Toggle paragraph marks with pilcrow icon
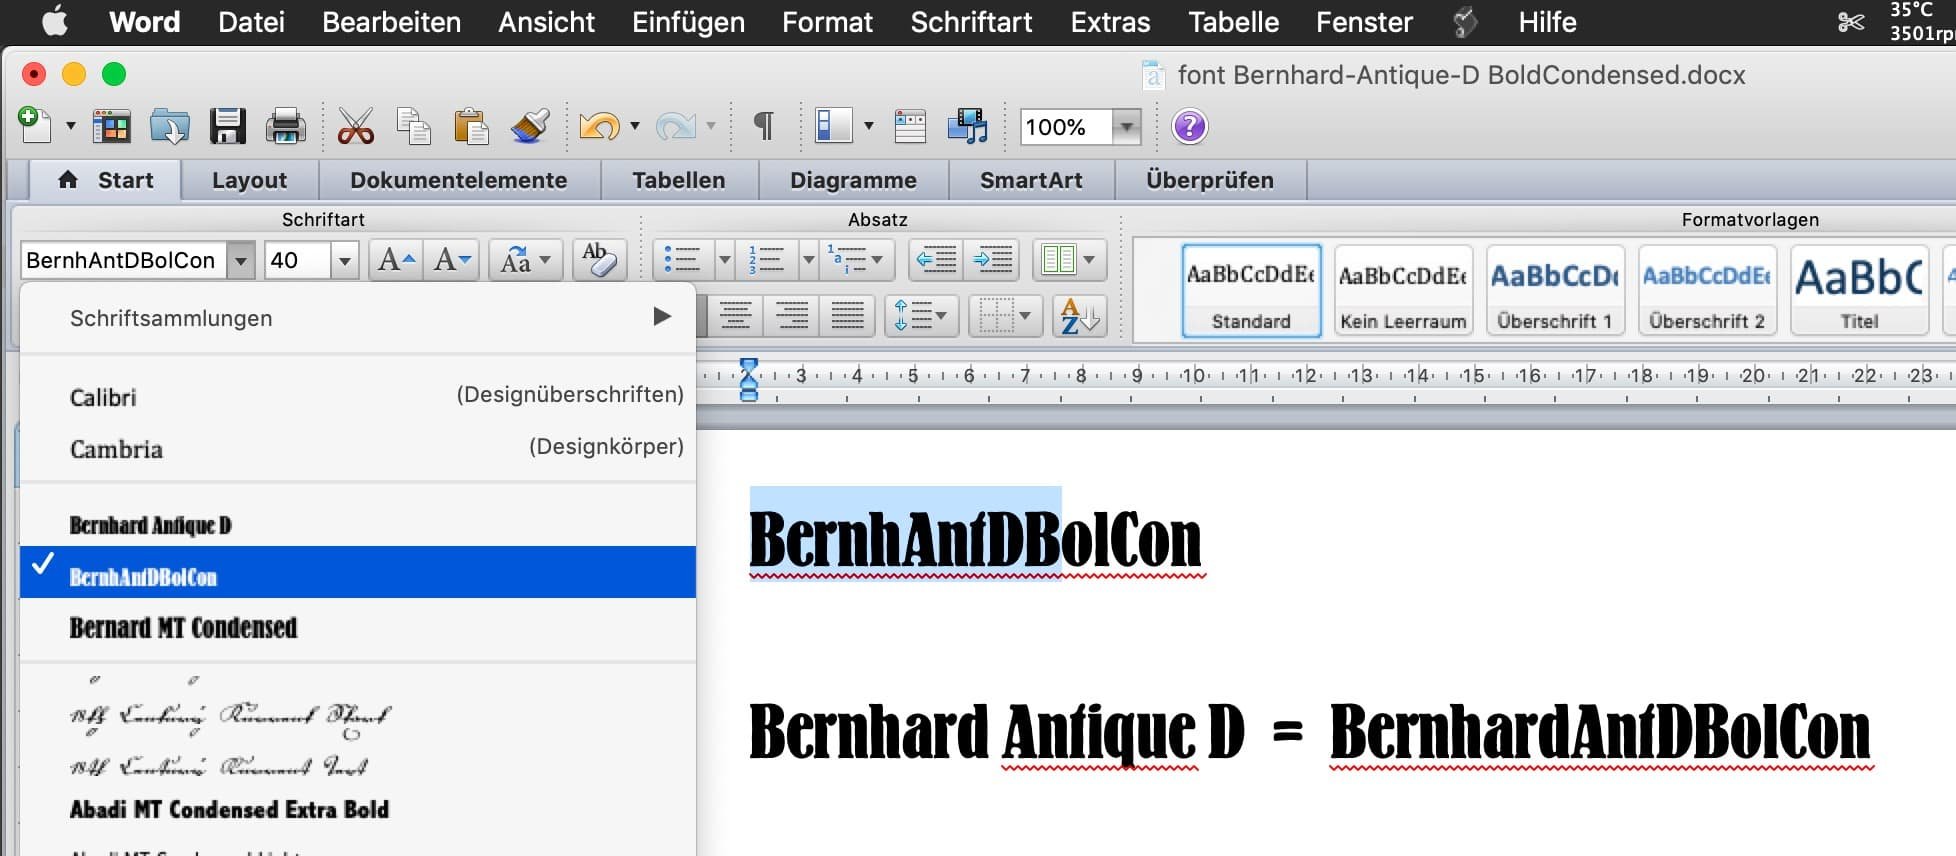 pos(763,127)
